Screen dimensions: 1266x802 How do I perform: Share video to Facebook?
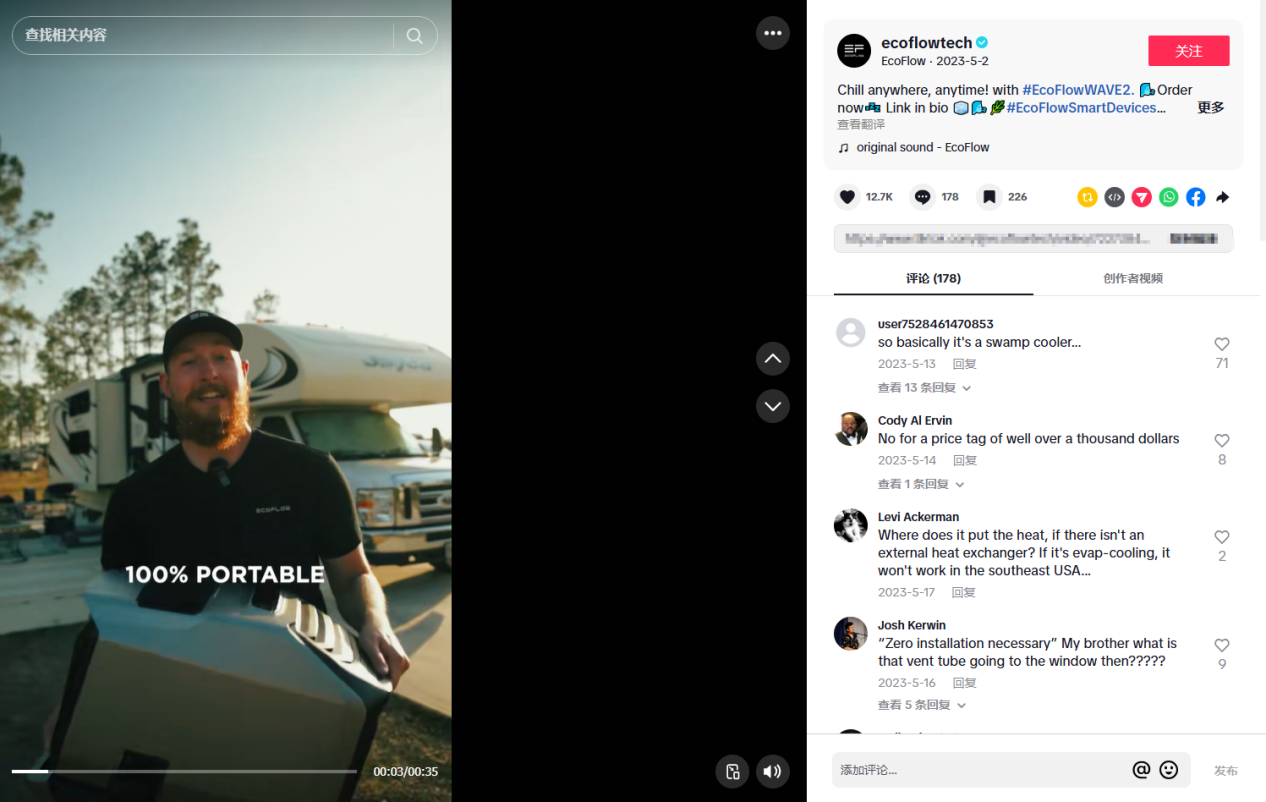(1195, 197)
